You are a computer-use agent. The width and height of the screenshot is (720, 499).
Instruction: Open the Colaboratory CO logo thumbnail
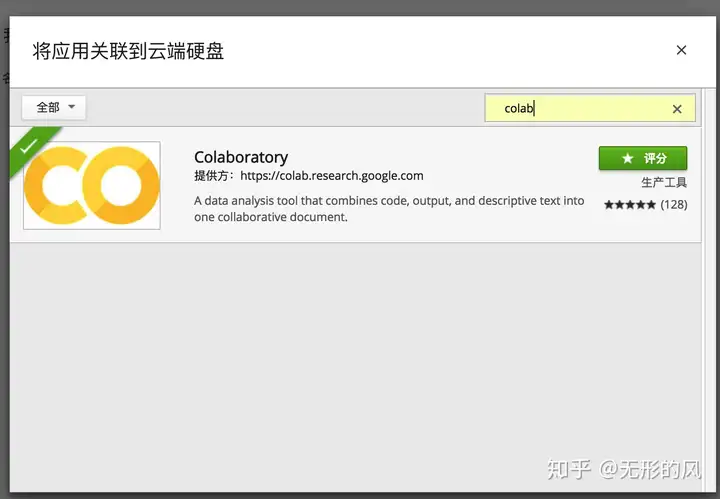[x=92, y=185]
